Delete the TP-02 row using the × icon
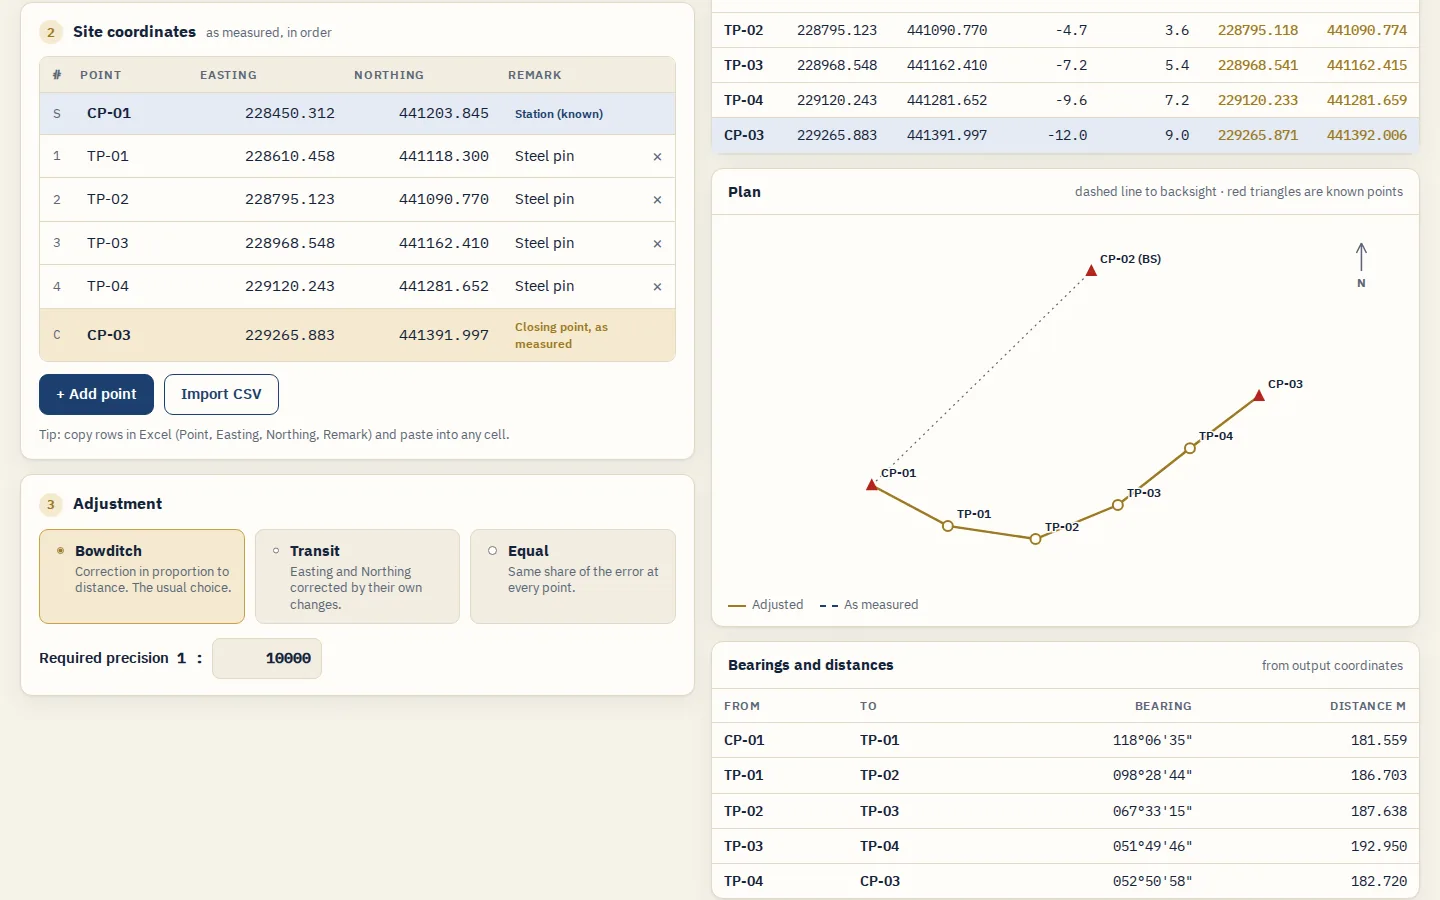 657,200
